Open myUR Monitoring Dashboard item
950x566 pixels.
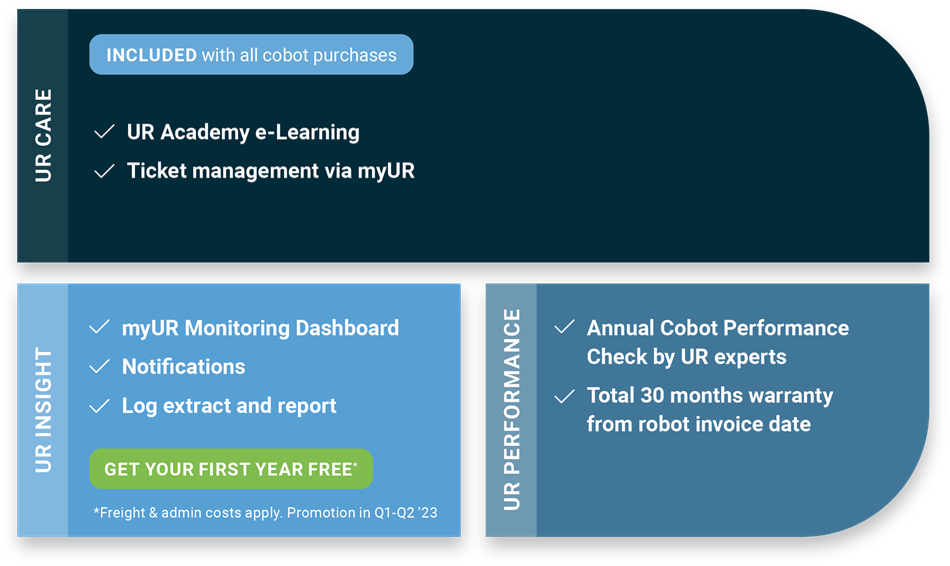(261, 328)
